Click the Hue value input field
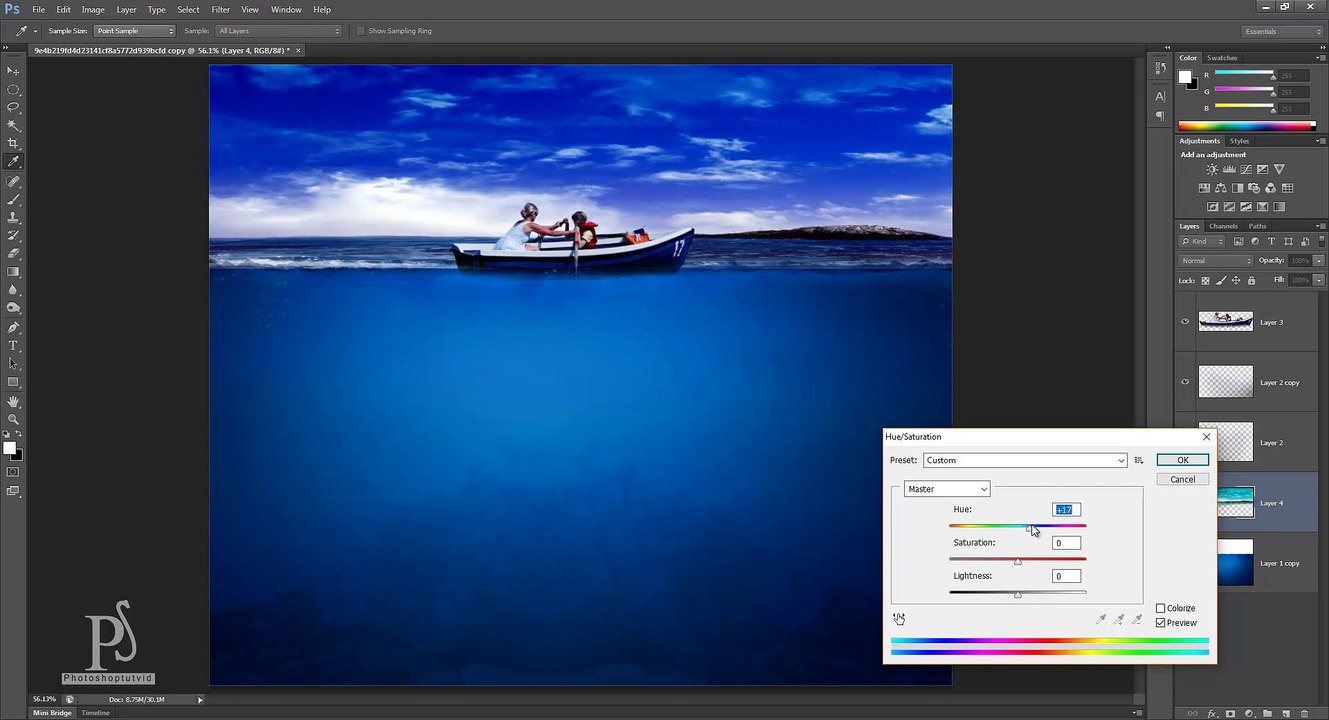 [x=1066, y=510]
